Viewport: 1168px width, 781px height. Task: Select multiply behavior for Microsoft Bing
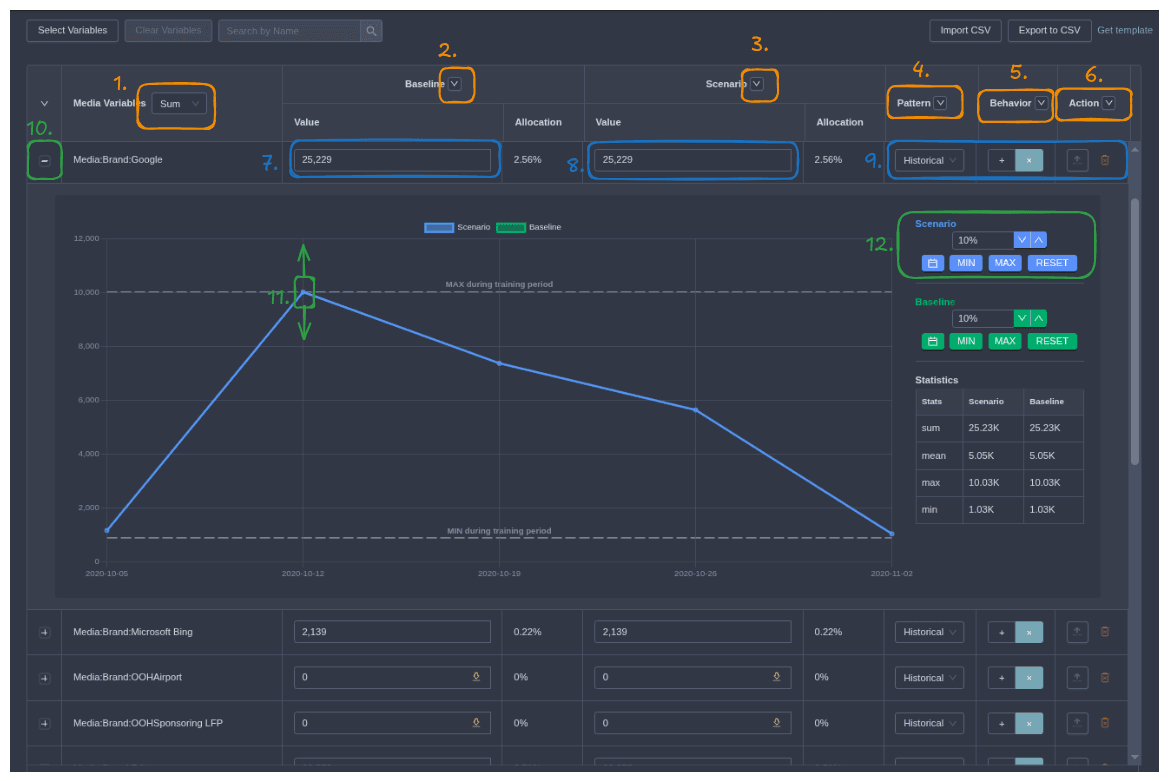pos(1029,632)
